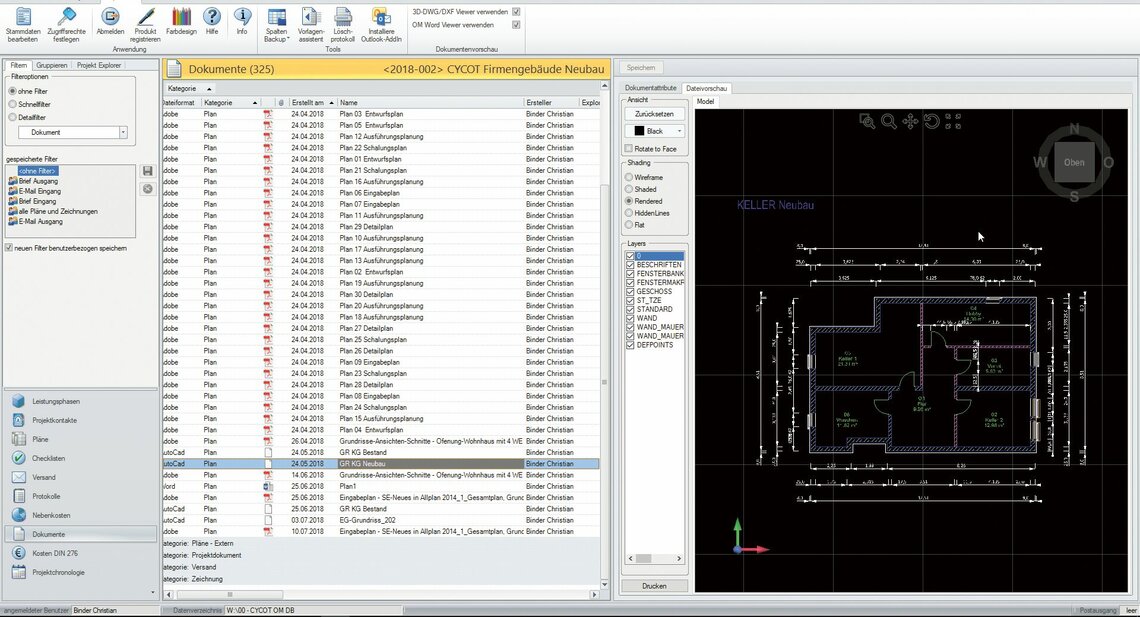This screenshot has height=617, width=1140.
Task: Save the current filter with disk icon
Action: point(148,171)
